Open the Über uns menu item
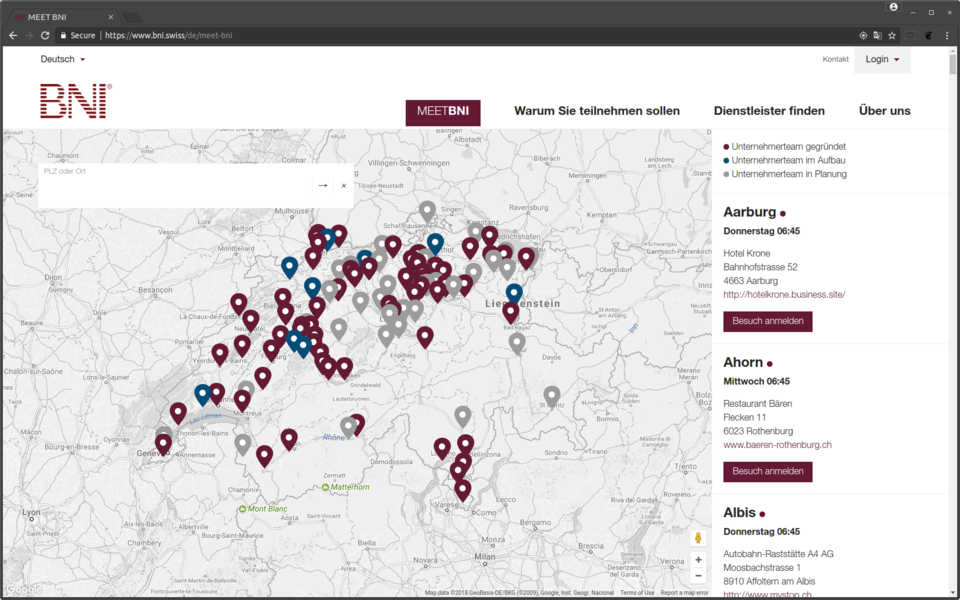This screenshot has width=960, height=600. coord(885,111)
